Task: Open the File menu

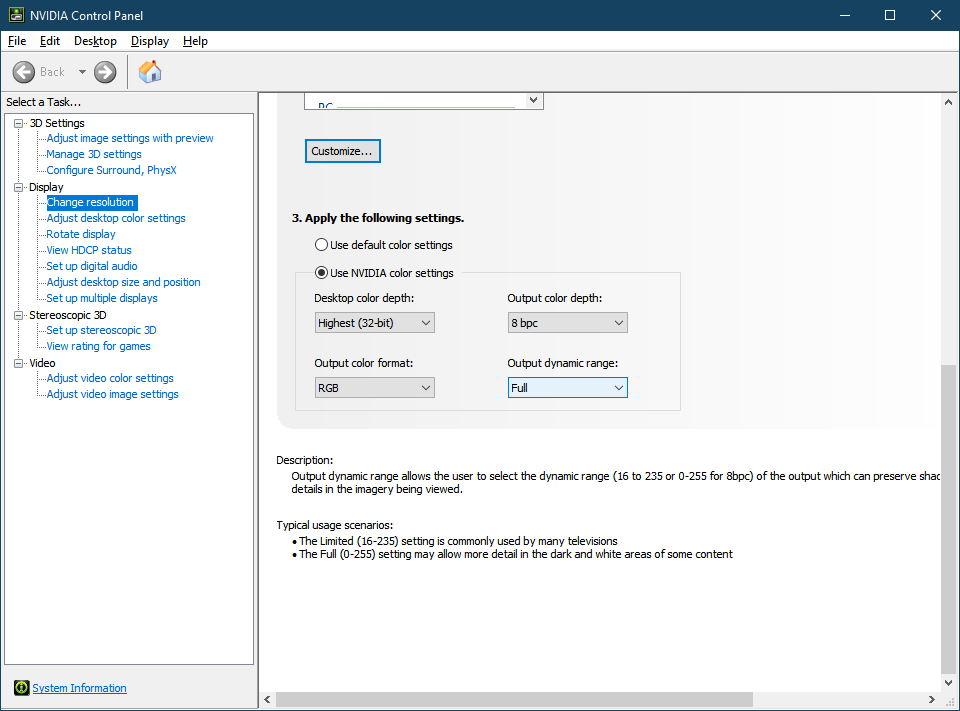Action: [17, 41]
